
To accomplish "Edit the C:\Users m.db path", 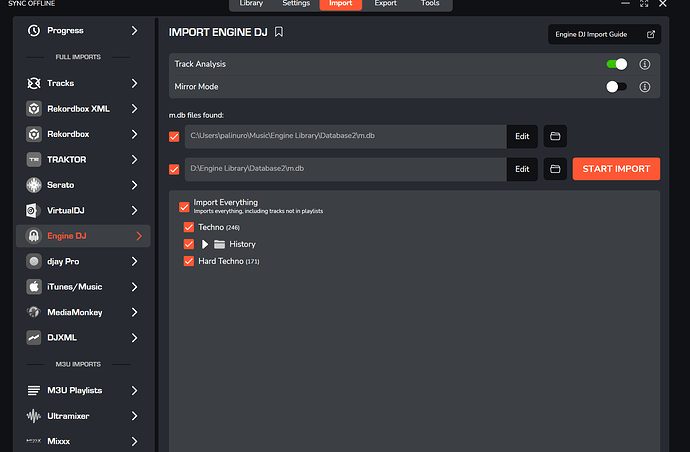I will [x=522, y=136].
